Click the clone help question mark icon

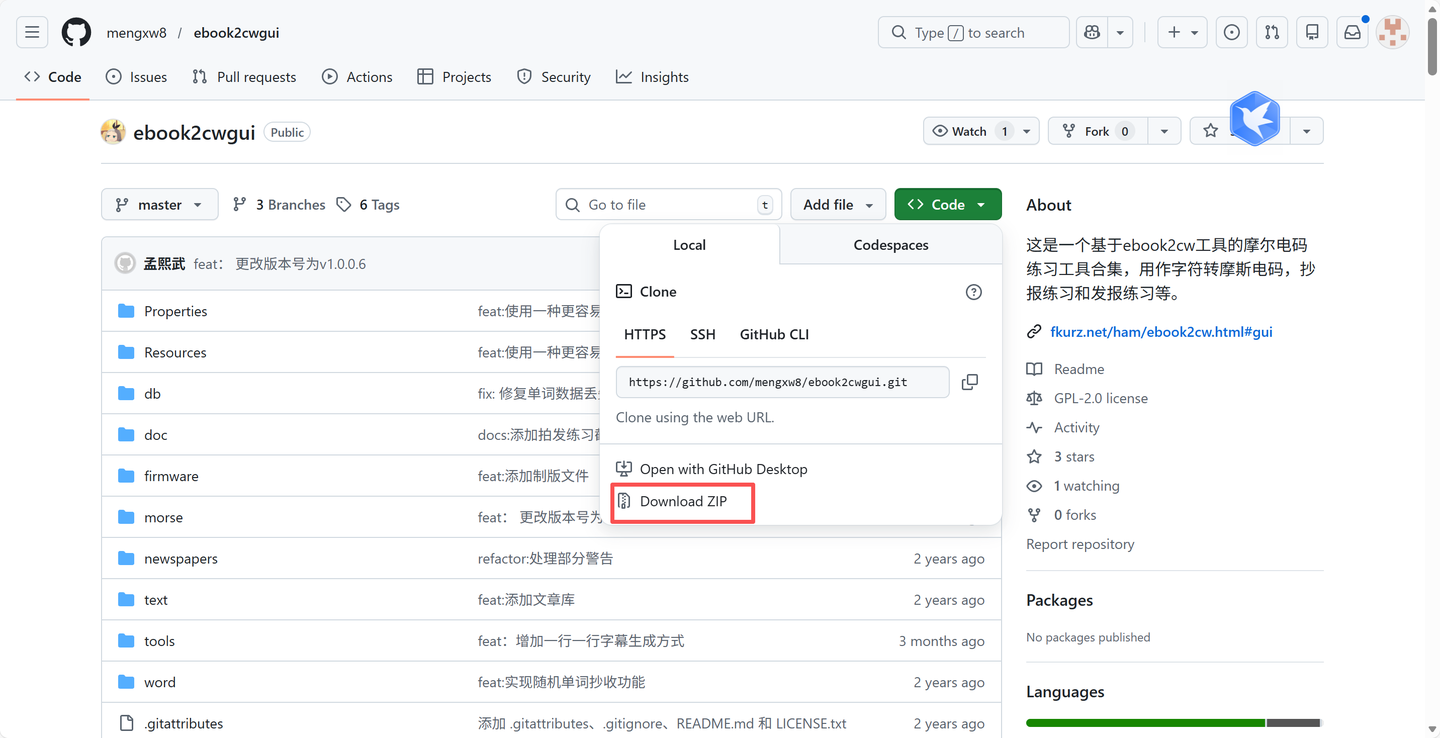click(973, 292)
